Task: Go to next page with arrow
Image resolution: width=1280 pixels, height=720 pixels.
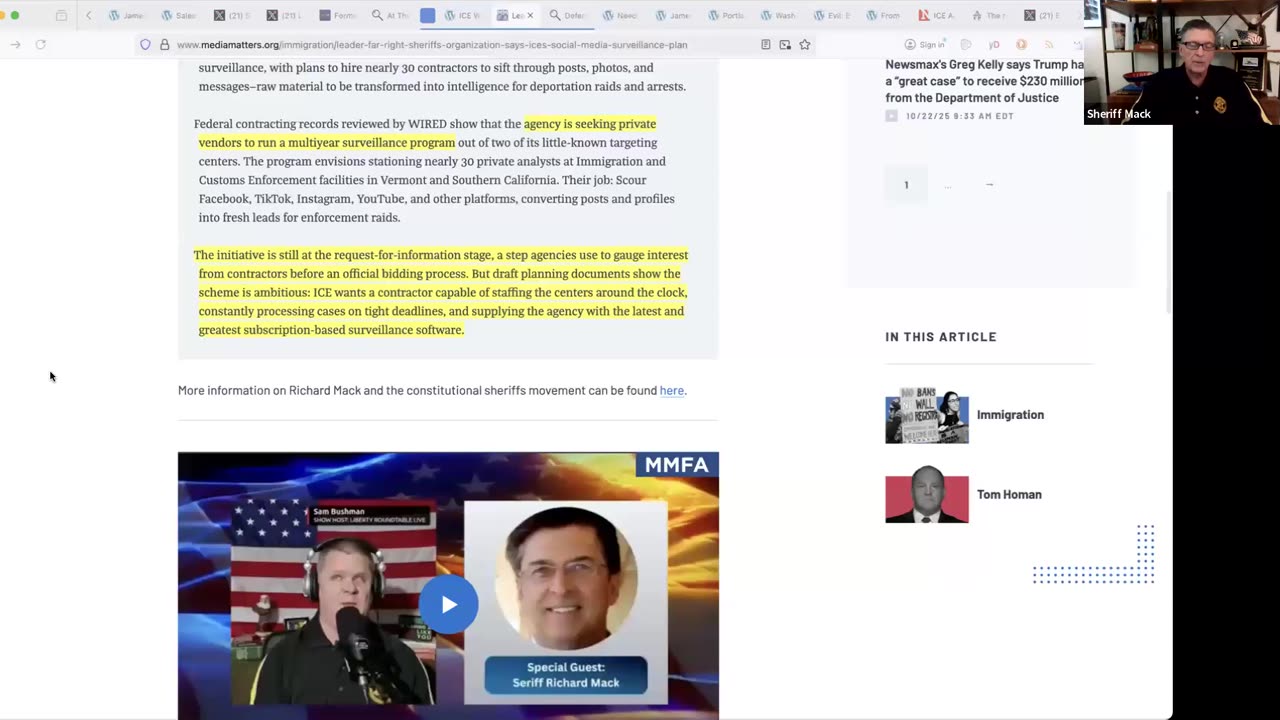Action: (989, 185)
